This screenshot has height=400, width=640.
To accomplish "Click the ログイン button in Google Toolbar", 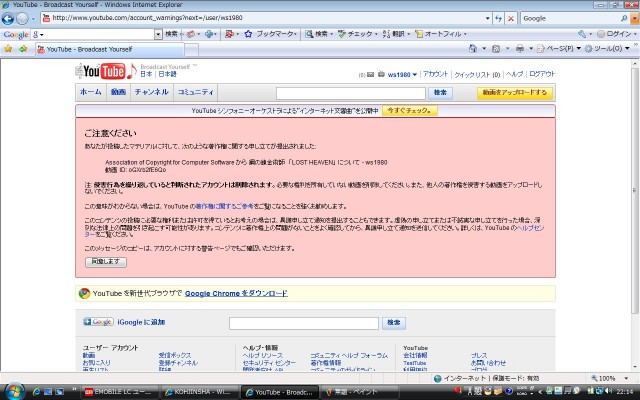I will click(614, 34).
